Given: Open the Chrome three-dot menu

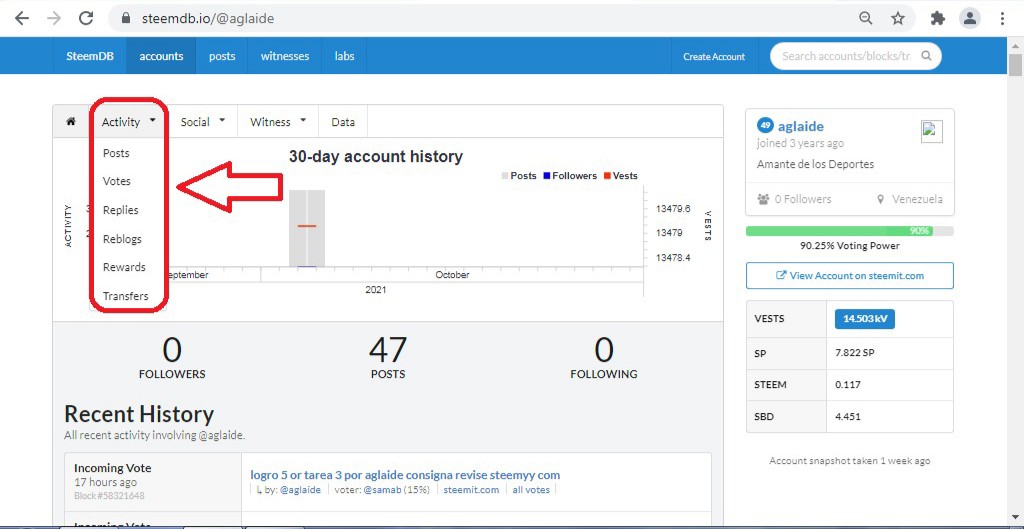Looking at the screenshot, I should click(x=1002, y=18).
